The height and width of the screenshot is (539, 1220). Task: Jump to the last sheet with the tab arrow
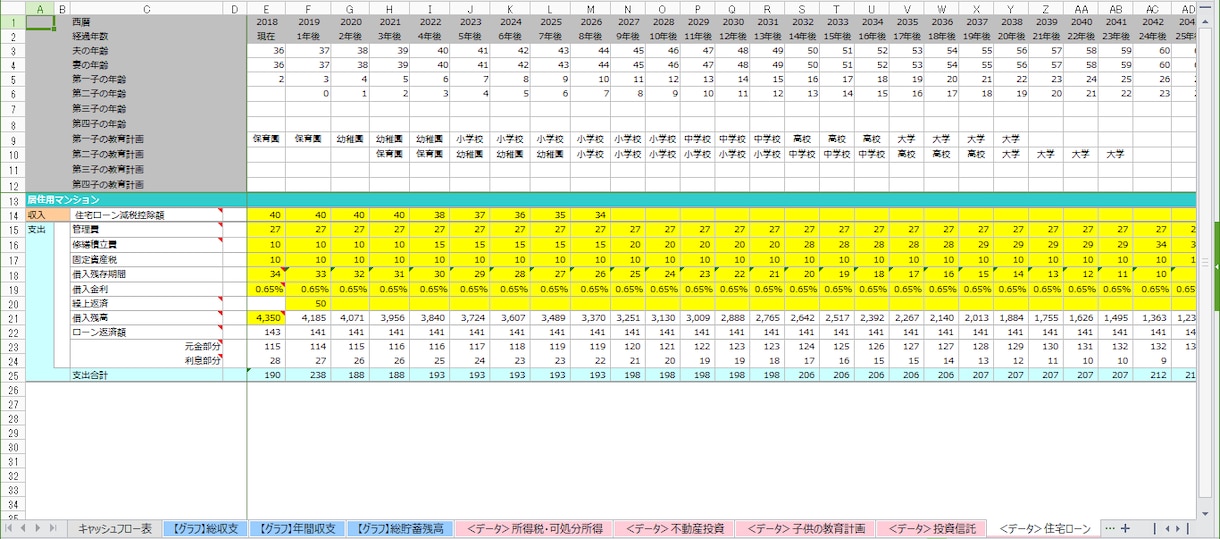(54, 528)
